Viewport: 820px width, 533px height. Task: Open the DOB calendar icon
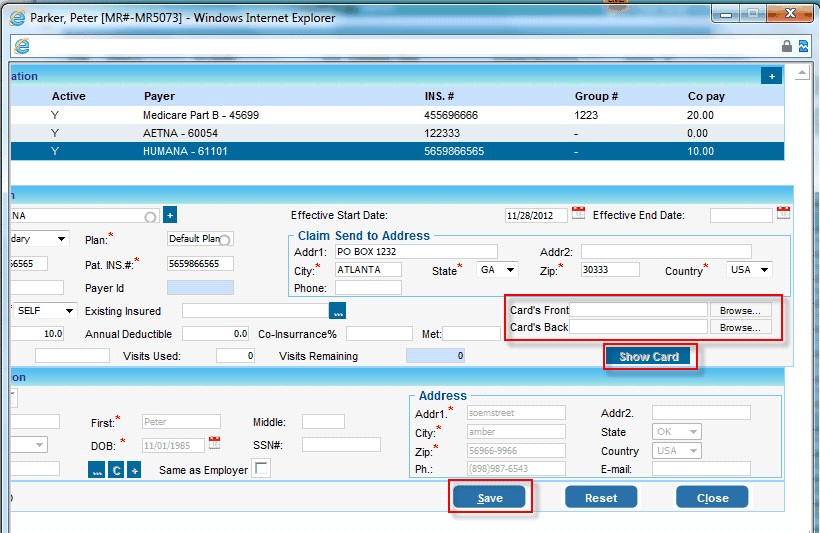pos(214,444)
